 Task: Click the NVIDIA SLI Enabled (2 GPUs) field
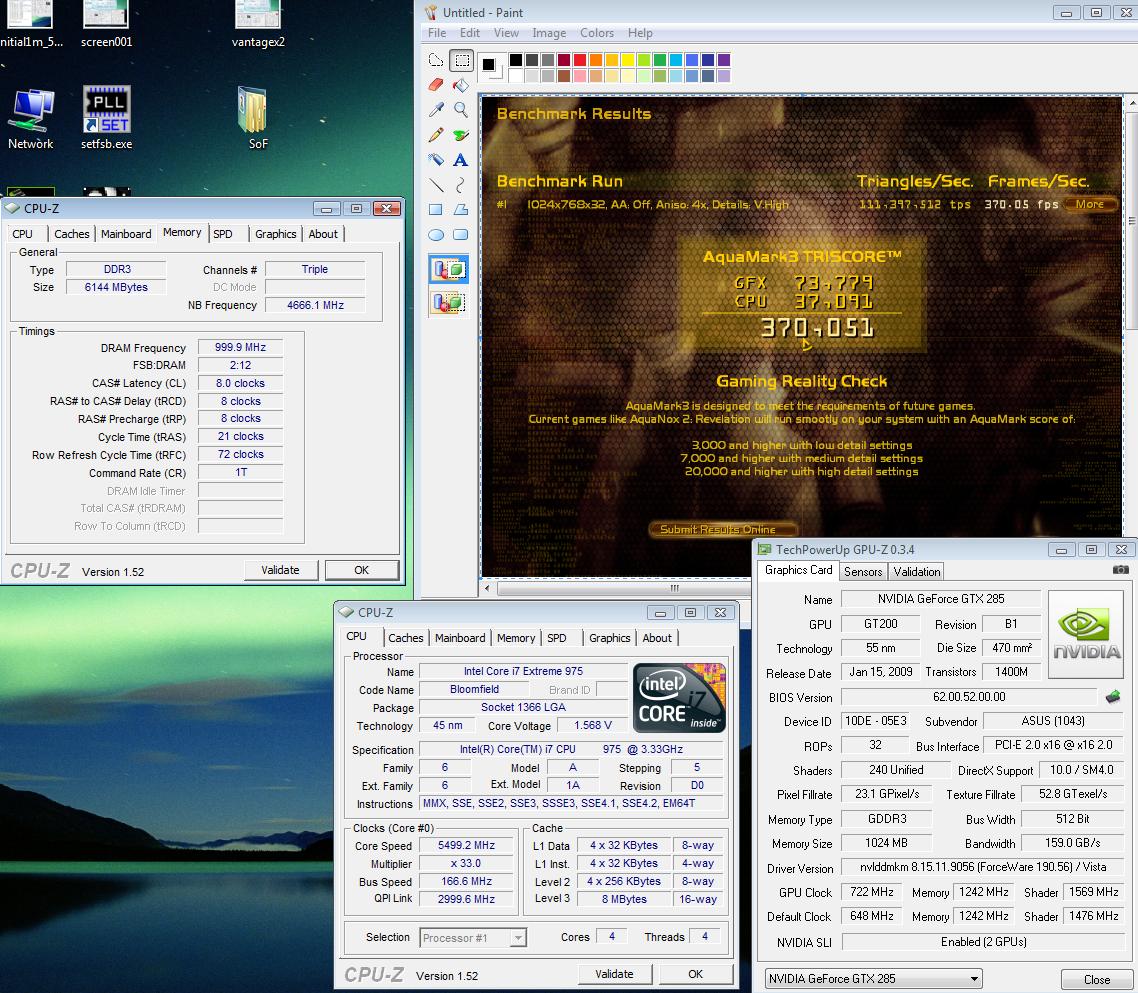(983, 942)
